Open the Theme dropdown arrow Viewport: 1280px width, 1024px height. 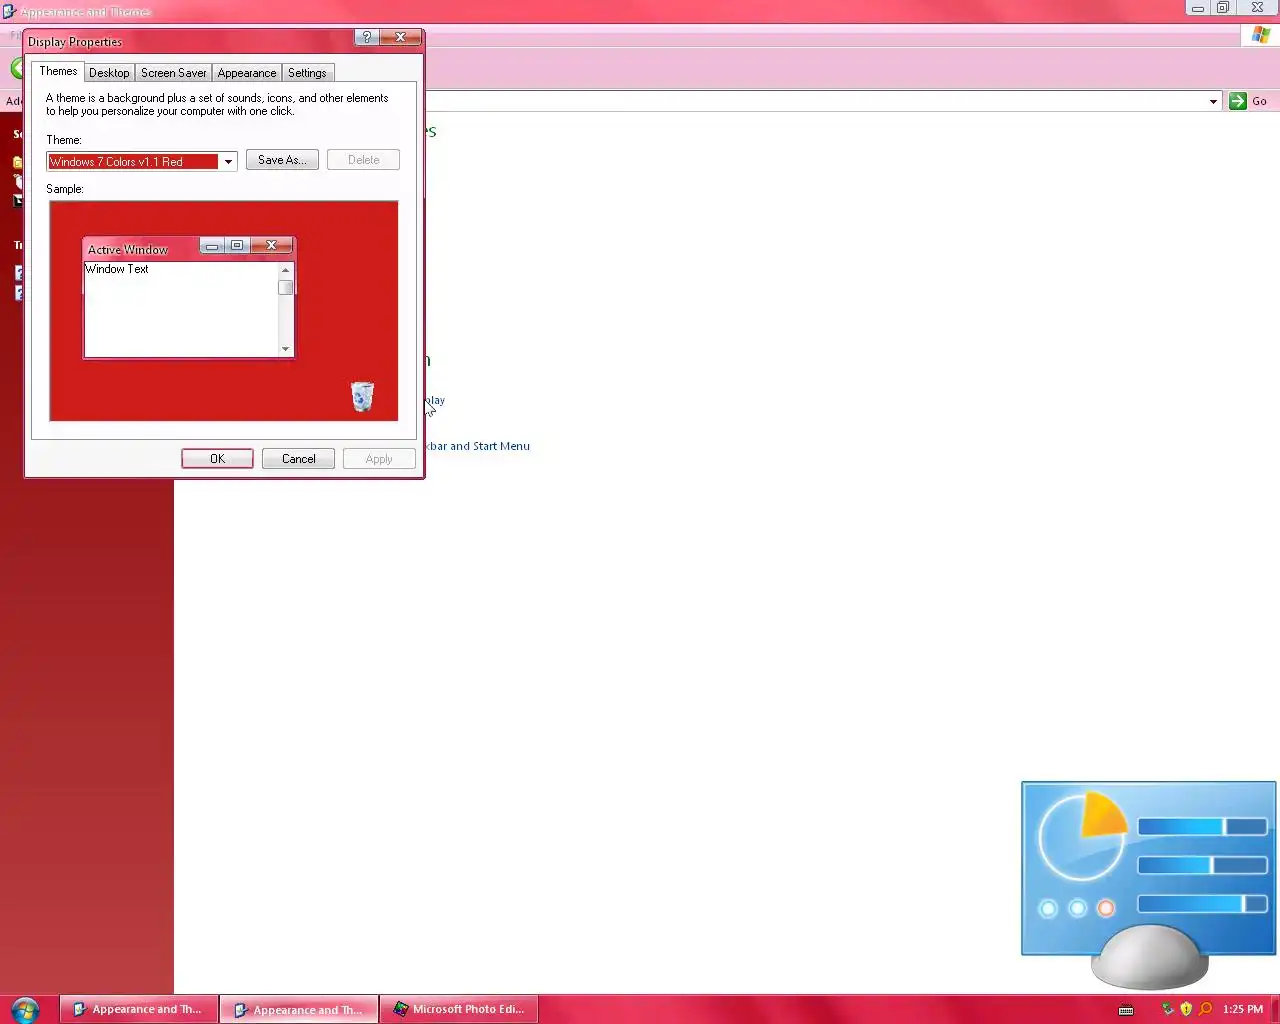click(x=228, y=161)
